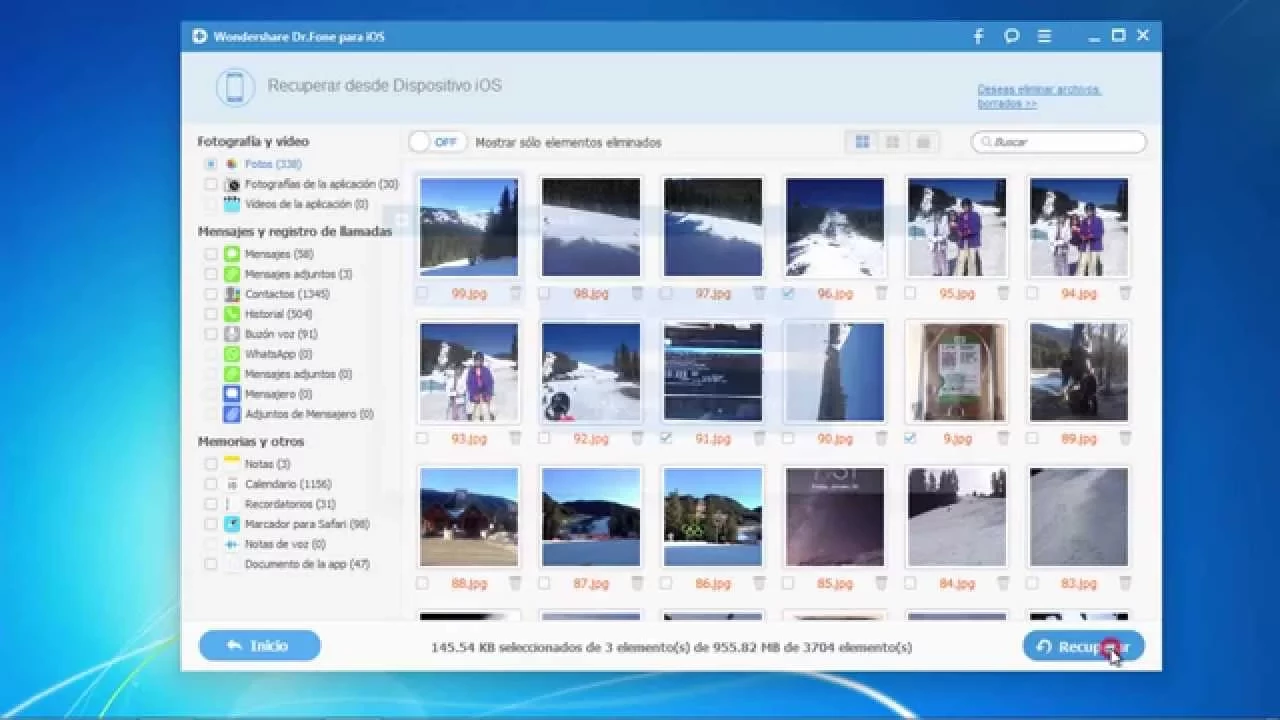1280x720 pixels.
Task: Switch to large thumbnail grid view
Action: pyautogui.click(x=862, y=142)
